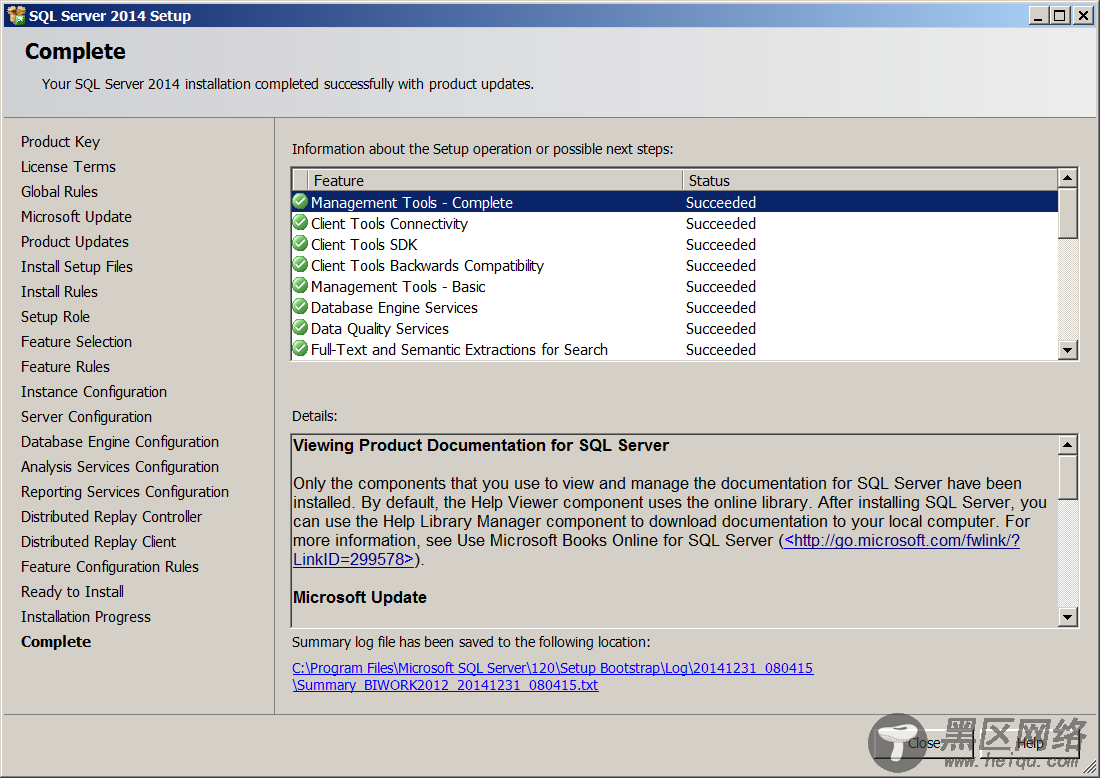Click the Succeeded status for Client Tools SDK
This screenshot has height=778, width=1100.
(x=720, y=244)
